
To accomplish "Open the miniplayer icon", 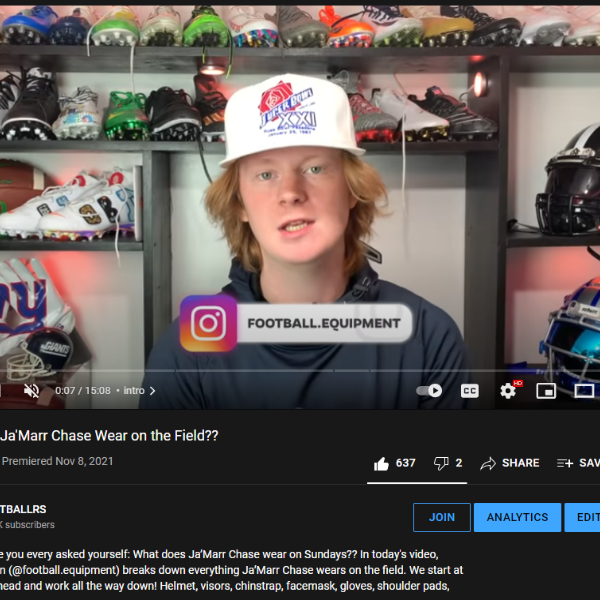I will click(546, 391).
